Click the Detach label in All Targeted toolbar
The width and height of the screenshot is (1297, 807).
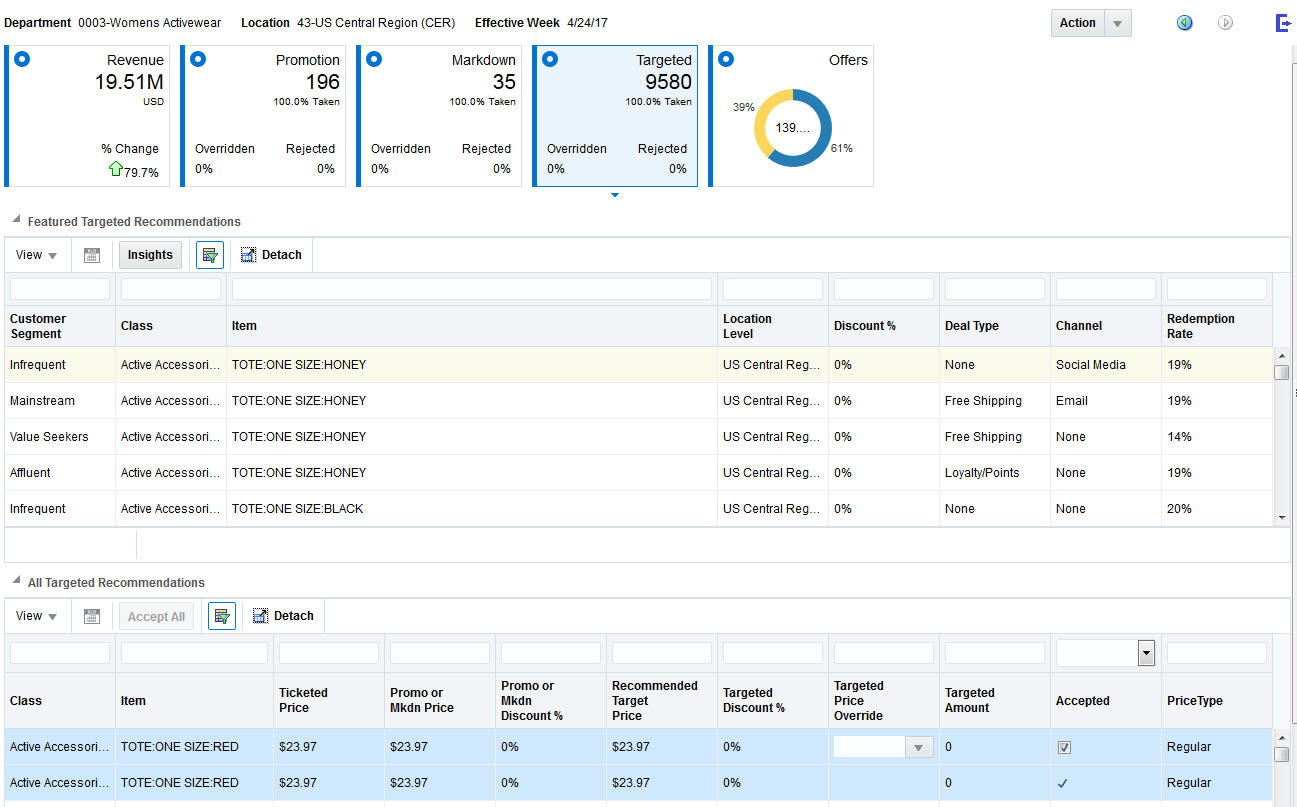294,616
